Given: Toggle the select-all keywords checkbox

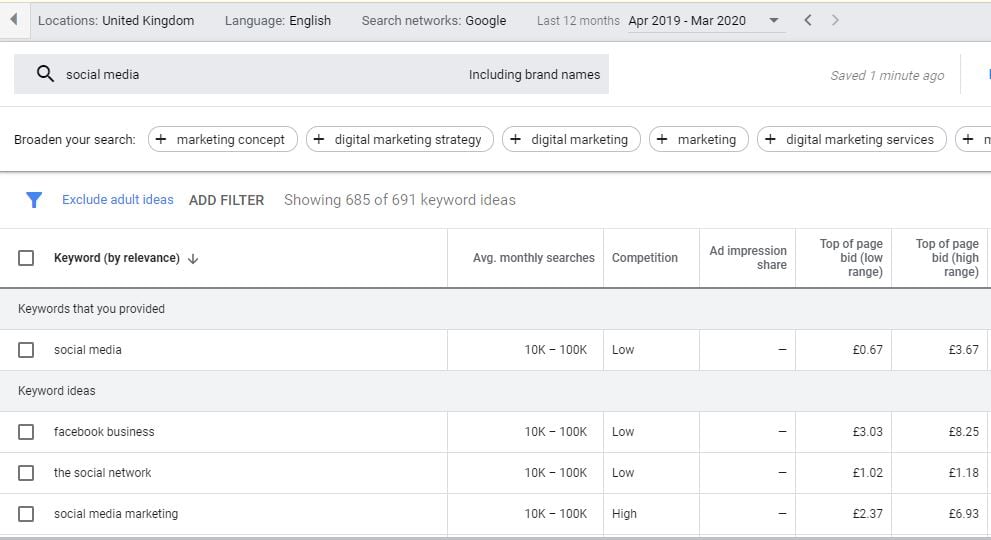Looking at the screenshot, I should point(26,258).
